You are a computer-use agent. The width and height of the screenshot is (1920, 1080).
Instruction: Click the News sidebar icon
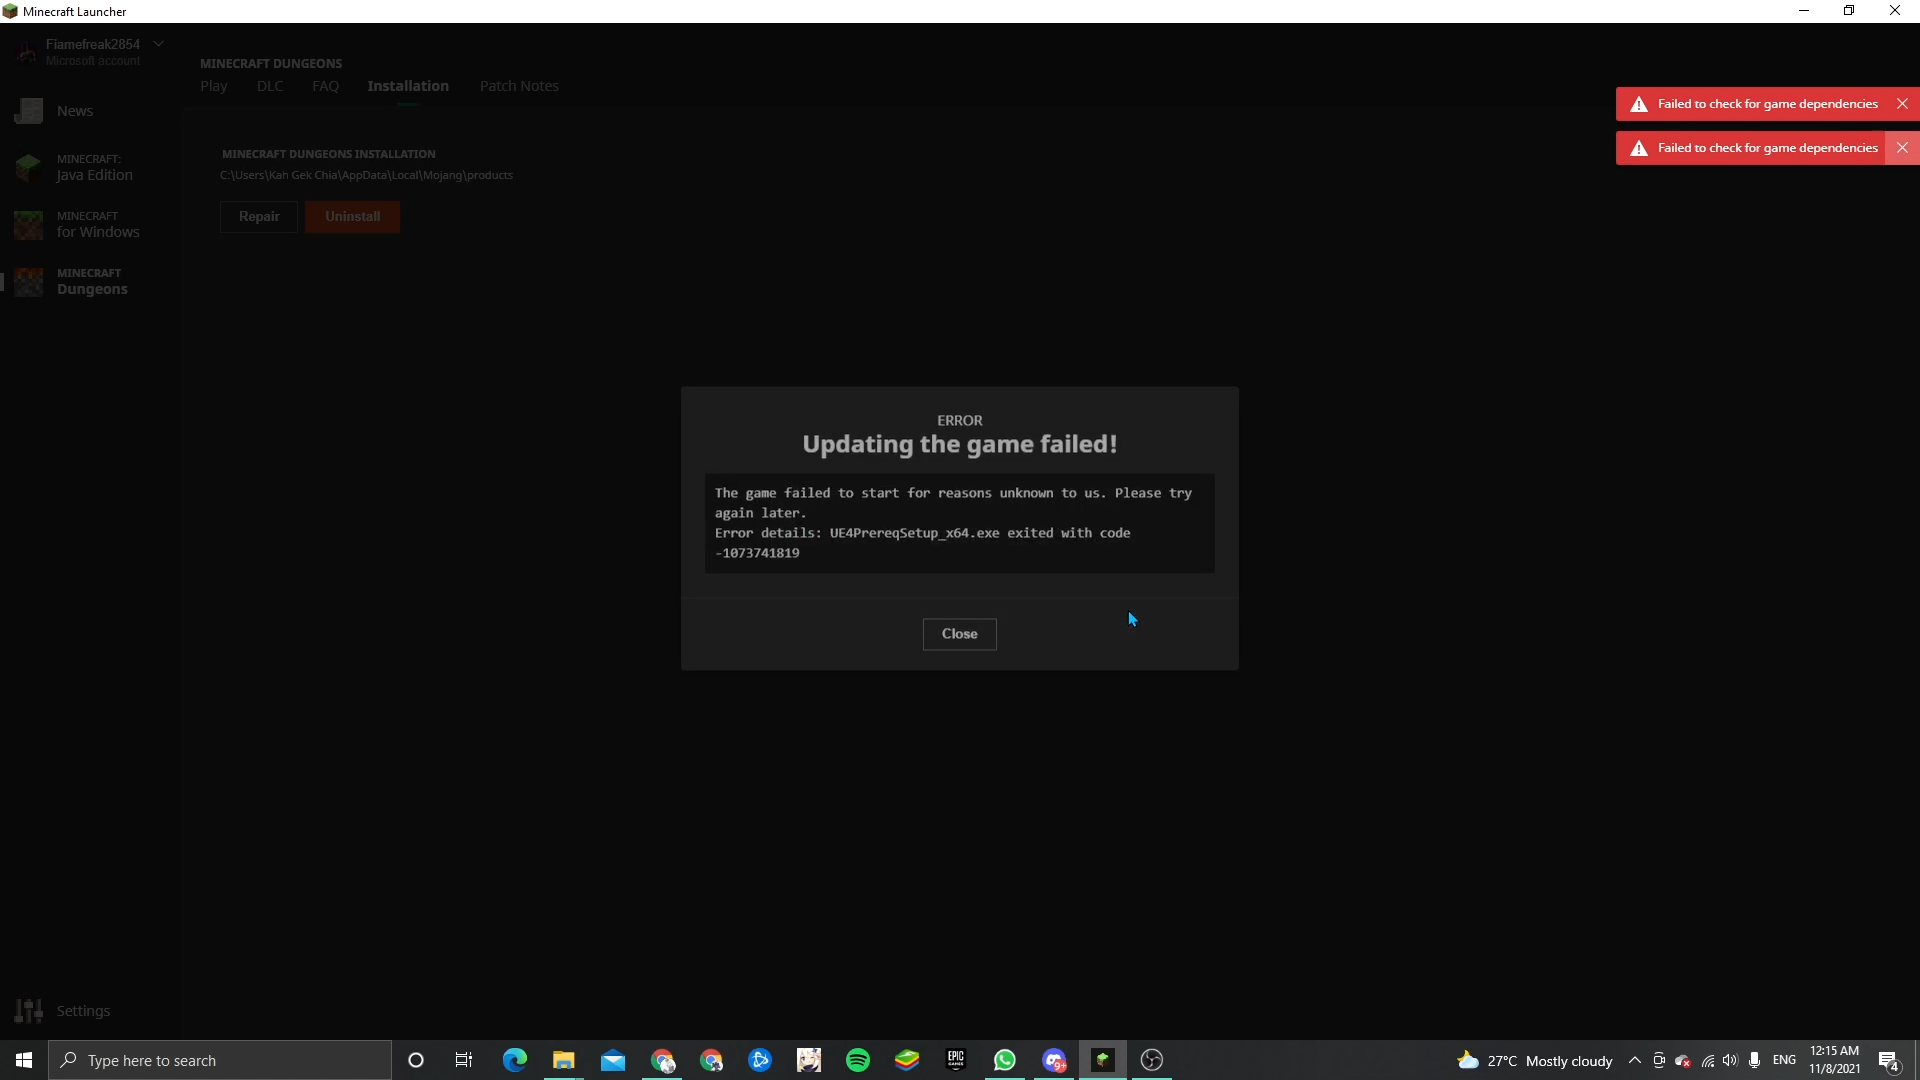point(29,111)
